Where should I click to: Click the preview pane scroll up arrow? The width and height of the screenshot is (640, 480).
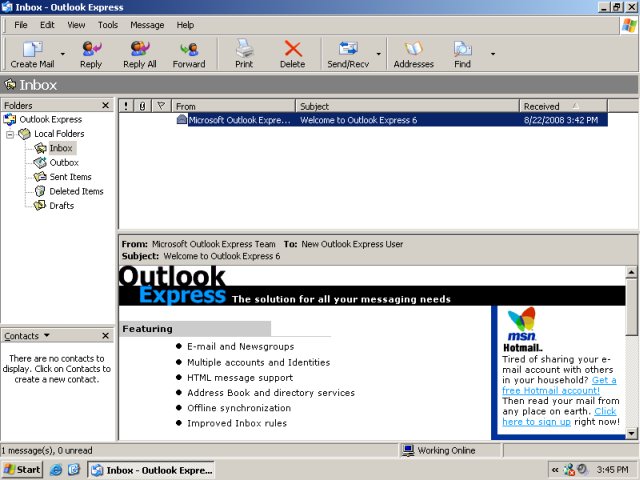(631, 272)
